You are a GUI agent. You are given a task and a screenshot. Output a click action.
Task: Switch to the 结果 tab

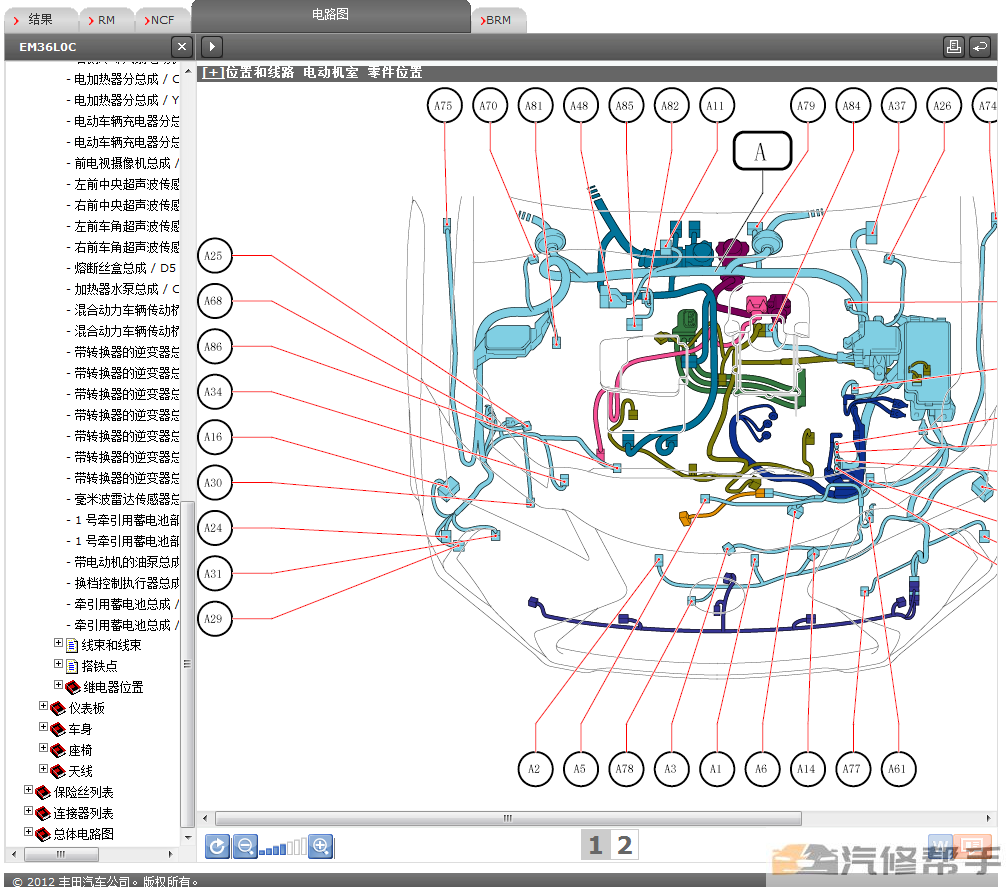click(x=40, y=20)
